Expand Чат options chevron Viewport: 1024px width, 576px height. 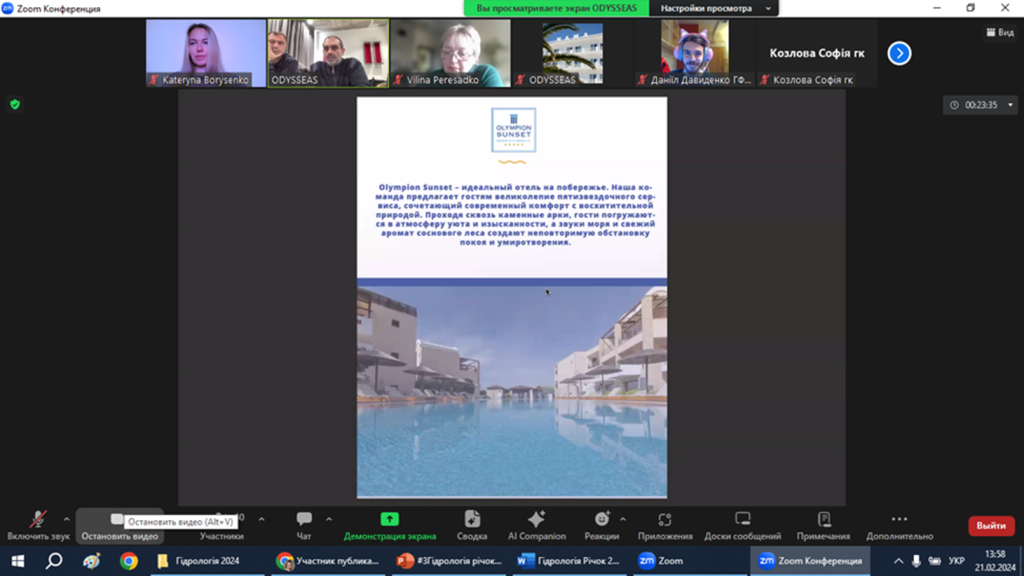click(329, 519)
